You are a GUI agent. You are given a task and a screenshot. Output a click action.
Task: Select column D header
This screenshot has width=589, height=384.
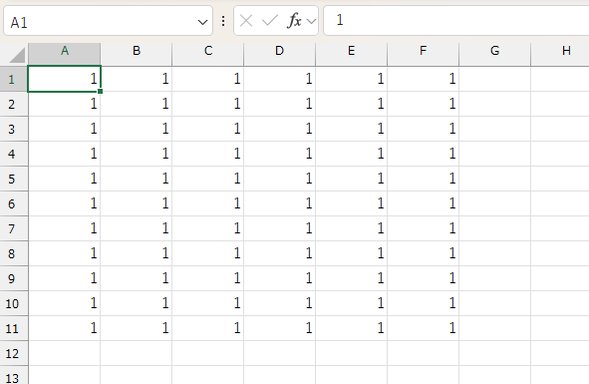(279, 54)
